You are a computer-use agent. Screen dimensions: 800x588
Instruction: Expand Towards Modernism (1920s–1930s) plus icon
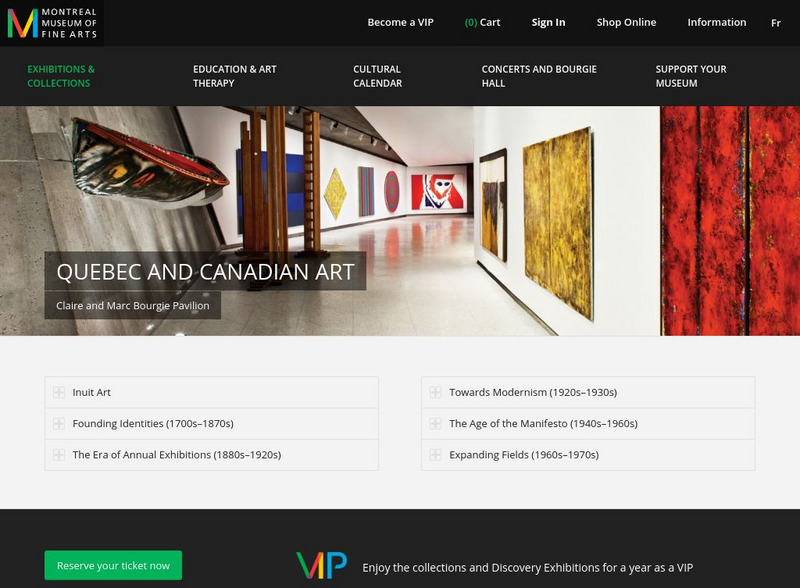point(435,392)
